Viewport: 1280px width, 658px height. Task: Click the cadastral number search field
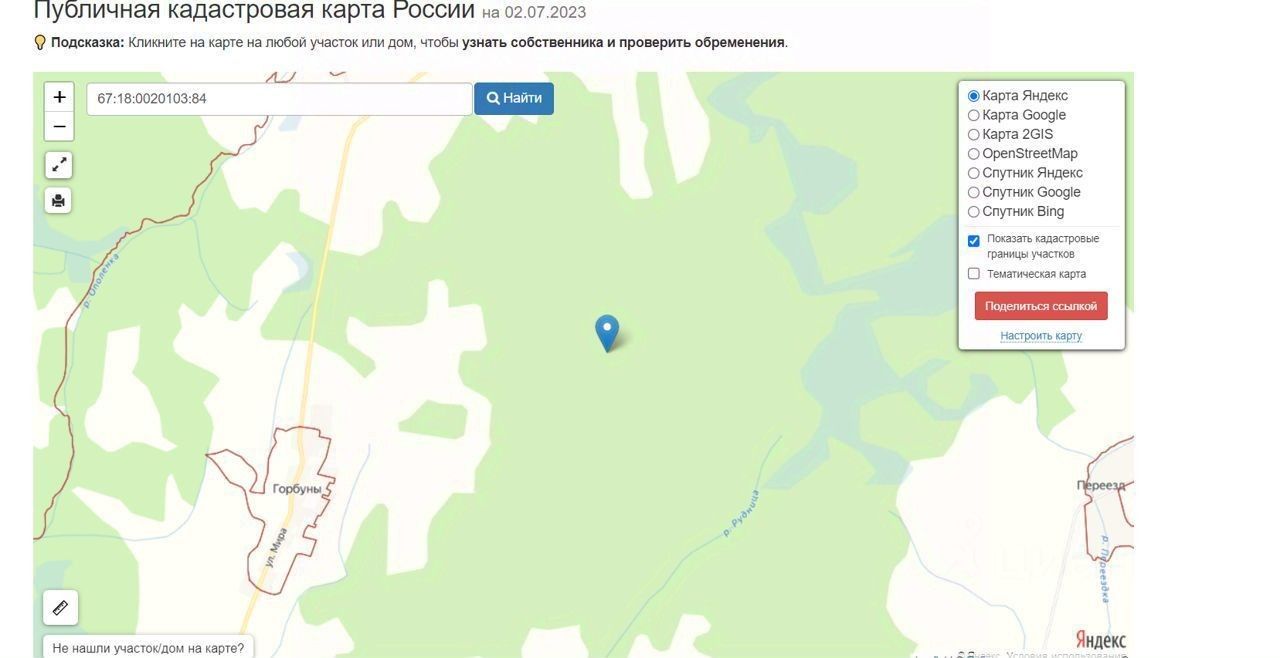point(279,98)
